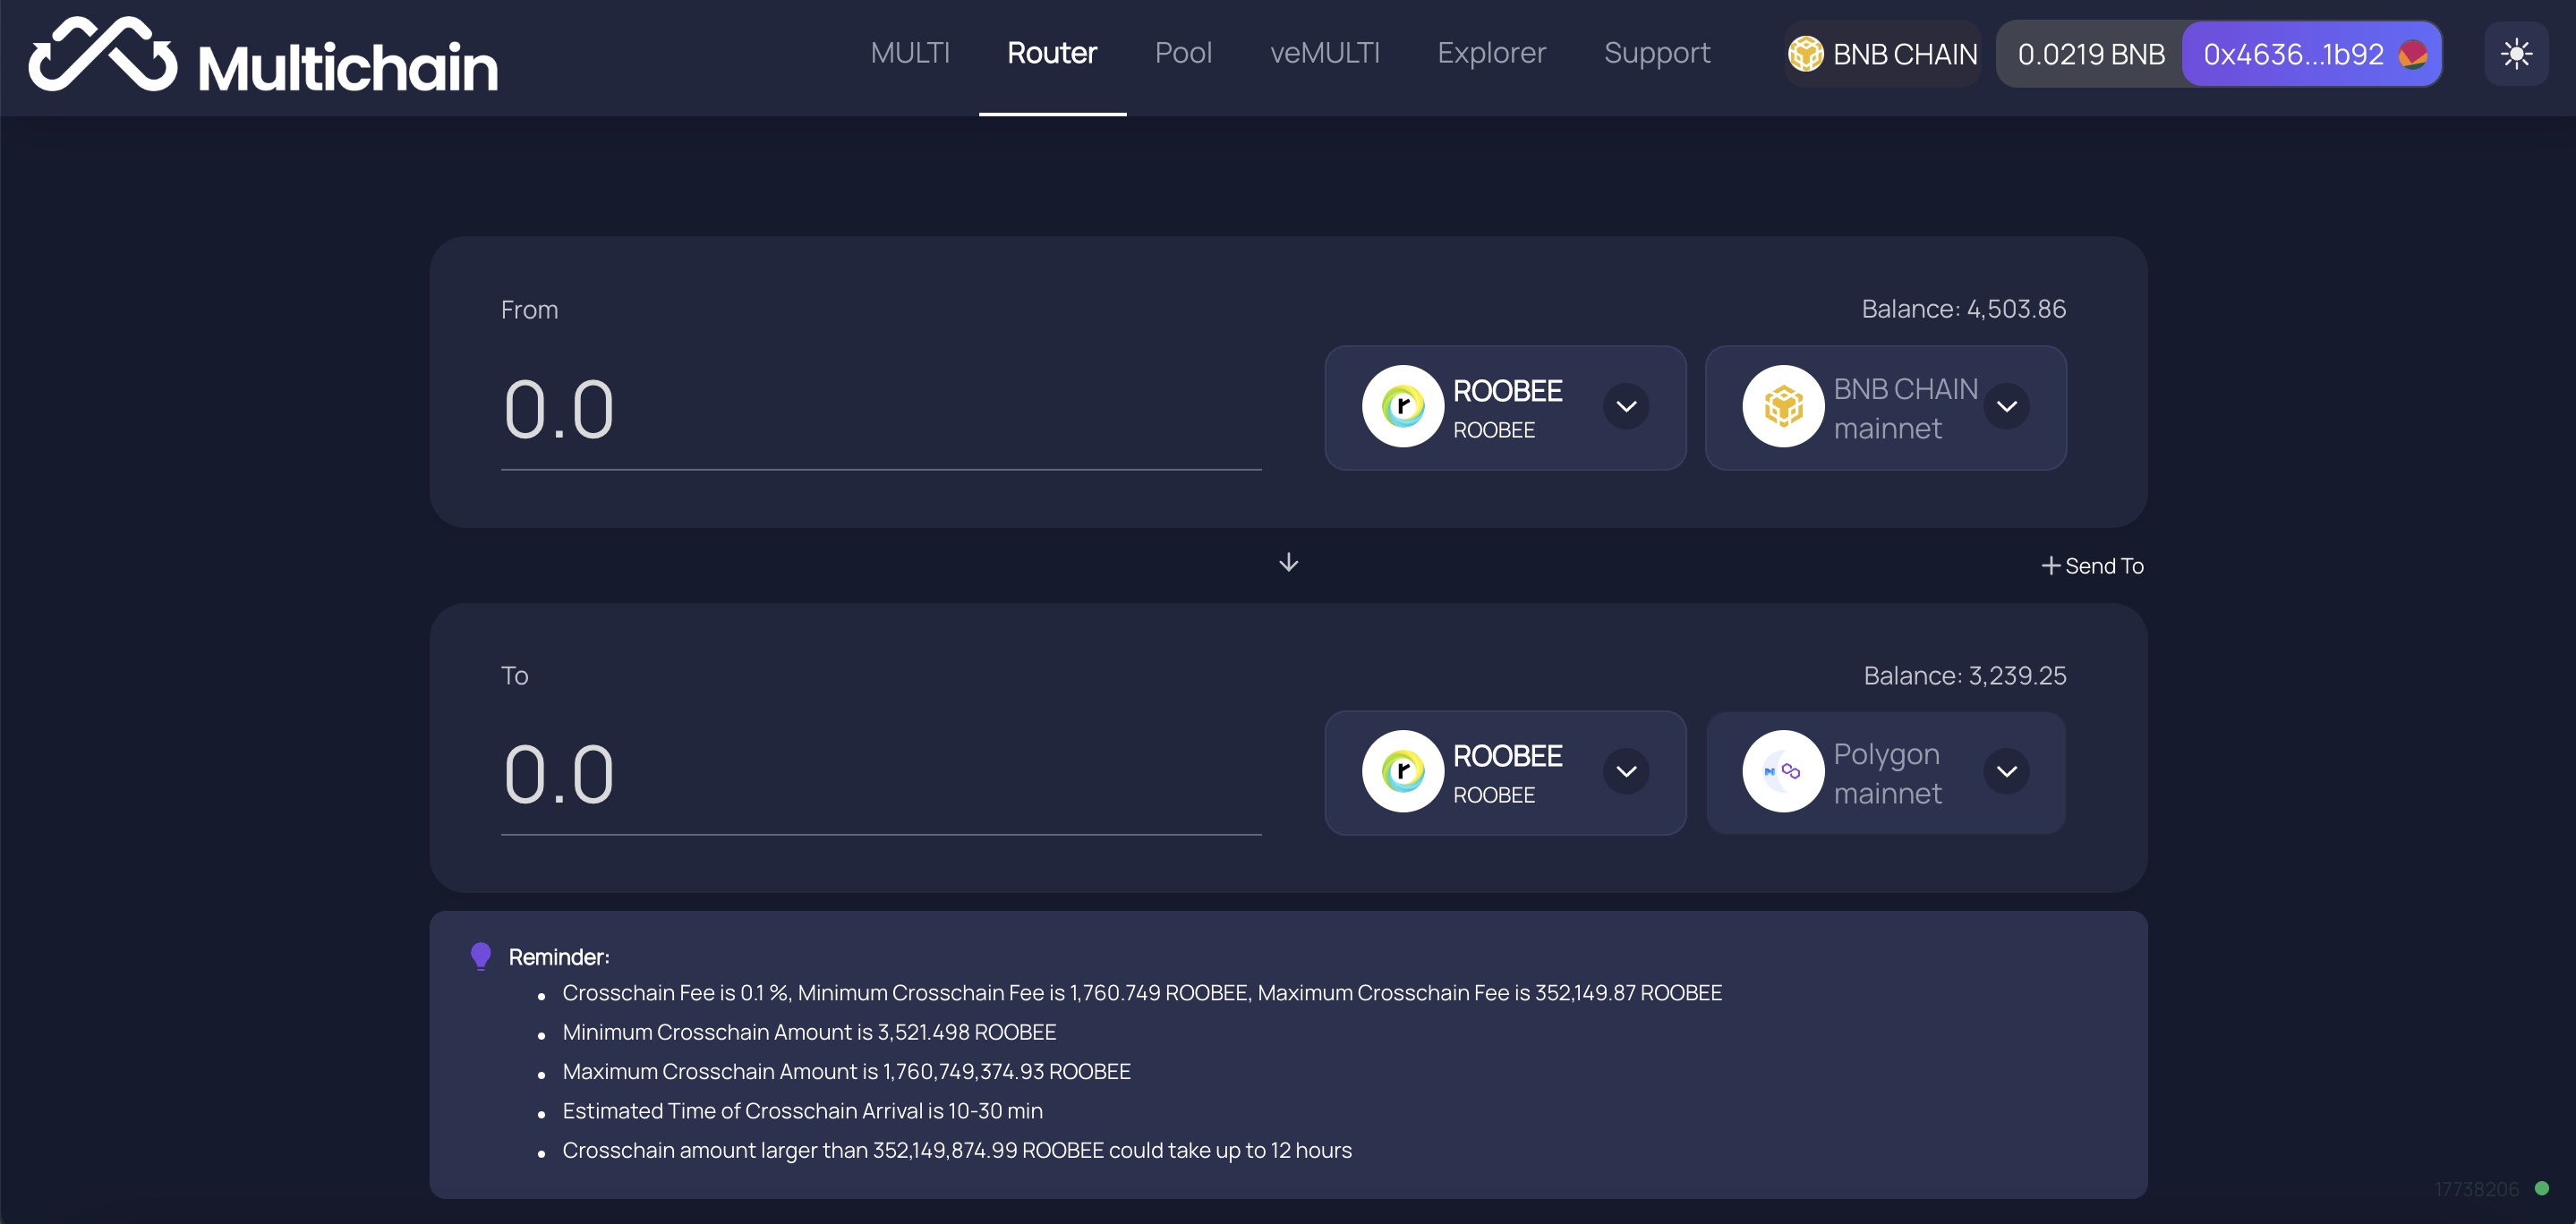2576x1224 pixels.
Task: Go to the veMULTI tab
Action: tap(1325, 53)
